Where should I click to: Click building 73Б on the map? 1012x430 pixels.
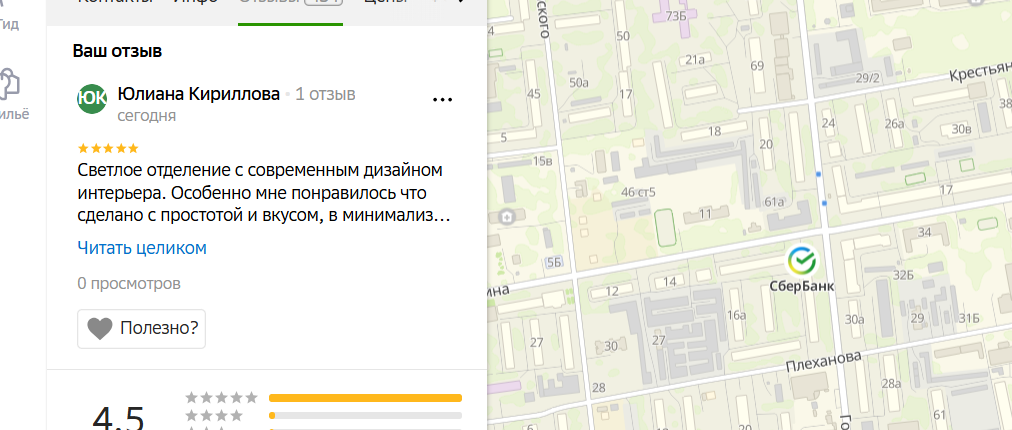(676, 16)
